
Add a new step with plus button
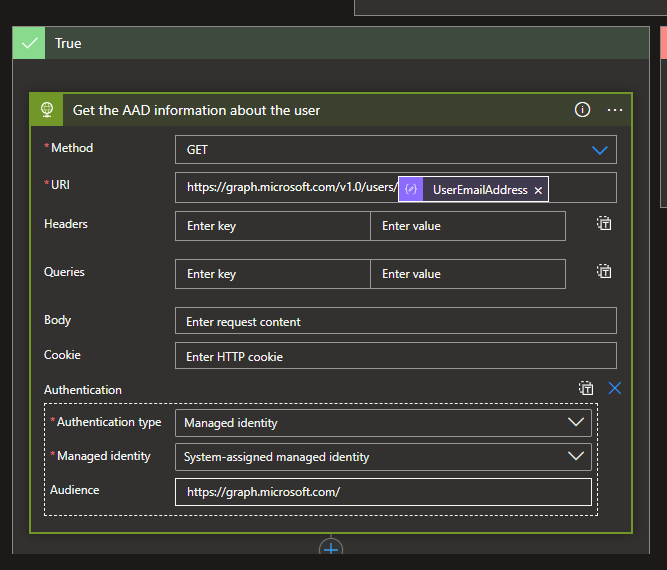[331, 548]
